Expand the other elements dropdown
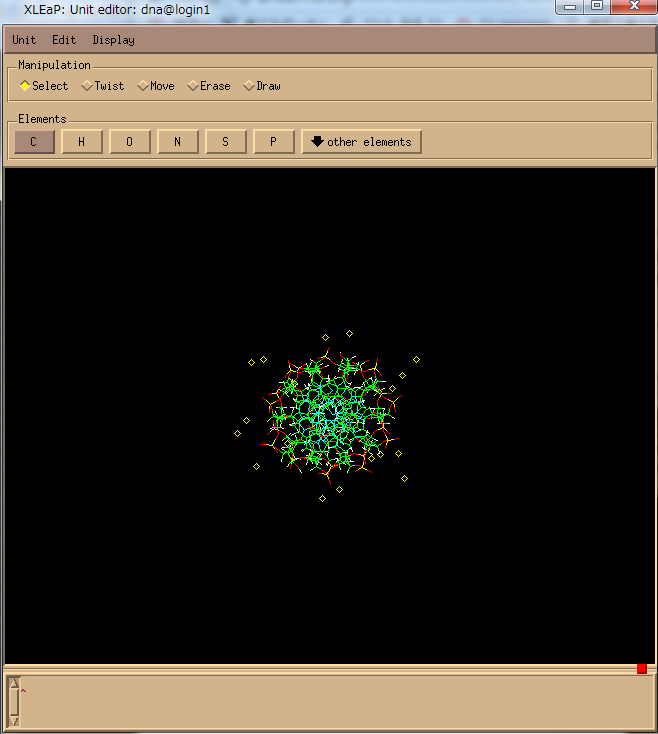Image resolution: width=658 pixels, height=734 pixels. 361,142
